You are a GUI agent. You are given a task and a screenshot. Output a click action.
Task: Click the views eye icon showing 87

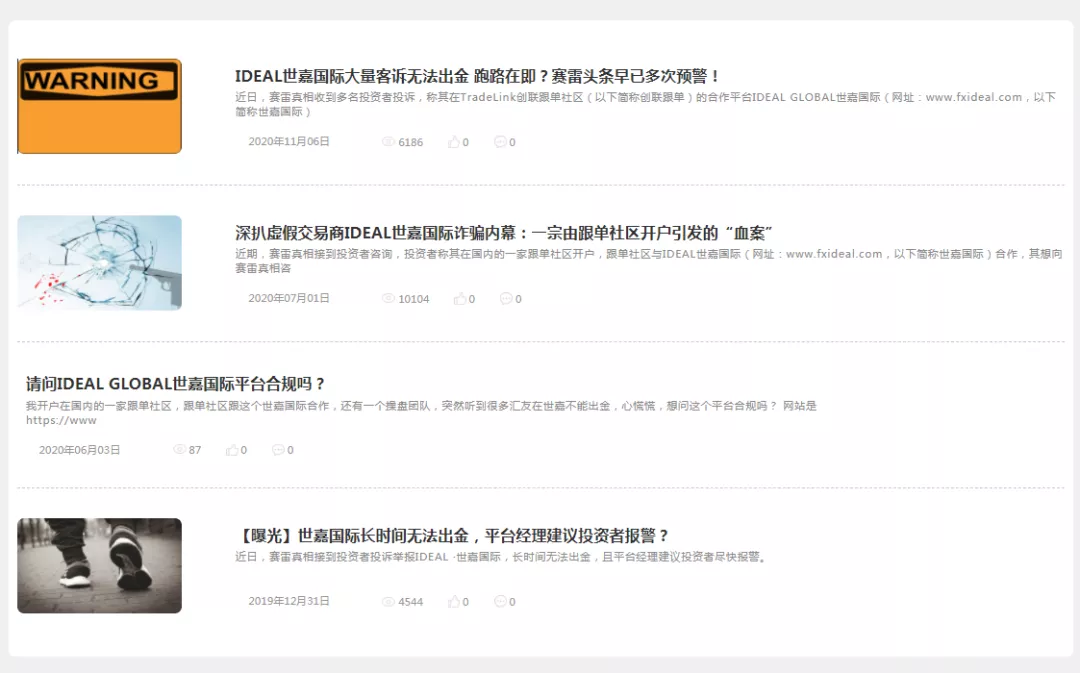[179, 450]
